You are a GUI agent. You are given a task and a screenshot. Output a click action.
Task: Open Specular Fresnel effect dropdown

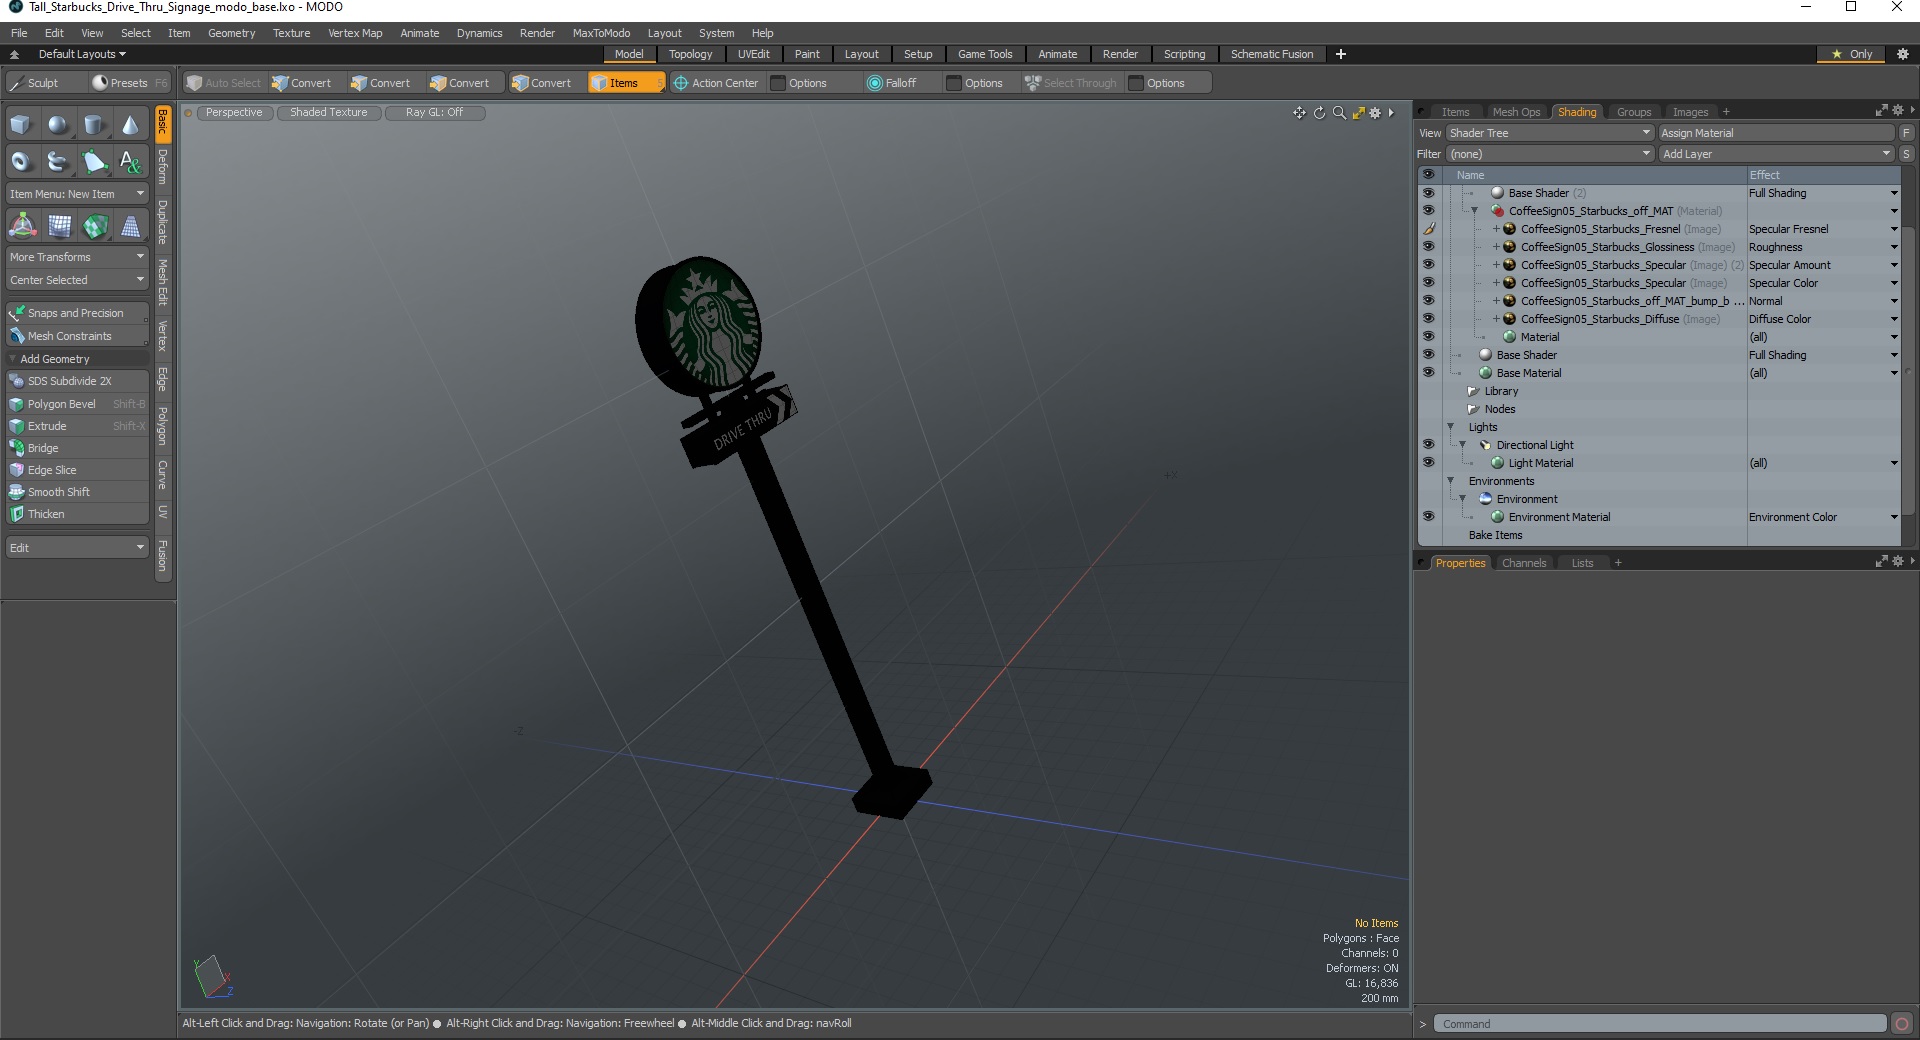[x=1894, y=229]
